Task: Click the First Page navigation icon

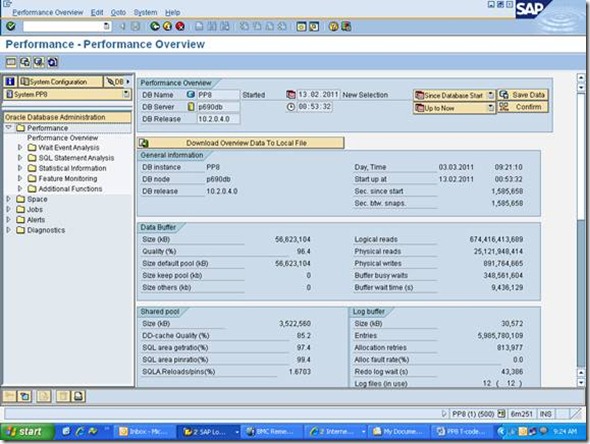Action: (245, 26)
